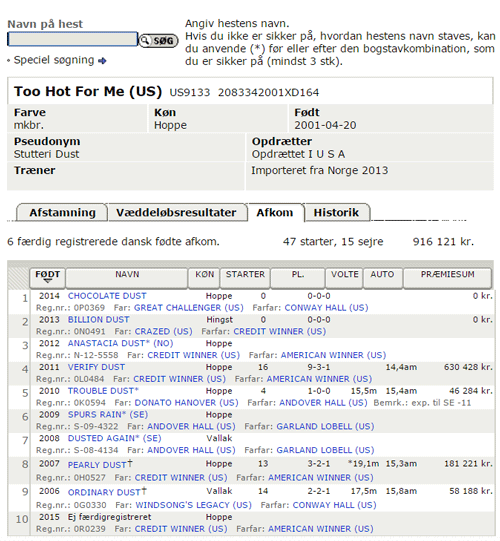Open Speciel søgning arrow link
Screen dimensions: 500x541
coord(102,61)
